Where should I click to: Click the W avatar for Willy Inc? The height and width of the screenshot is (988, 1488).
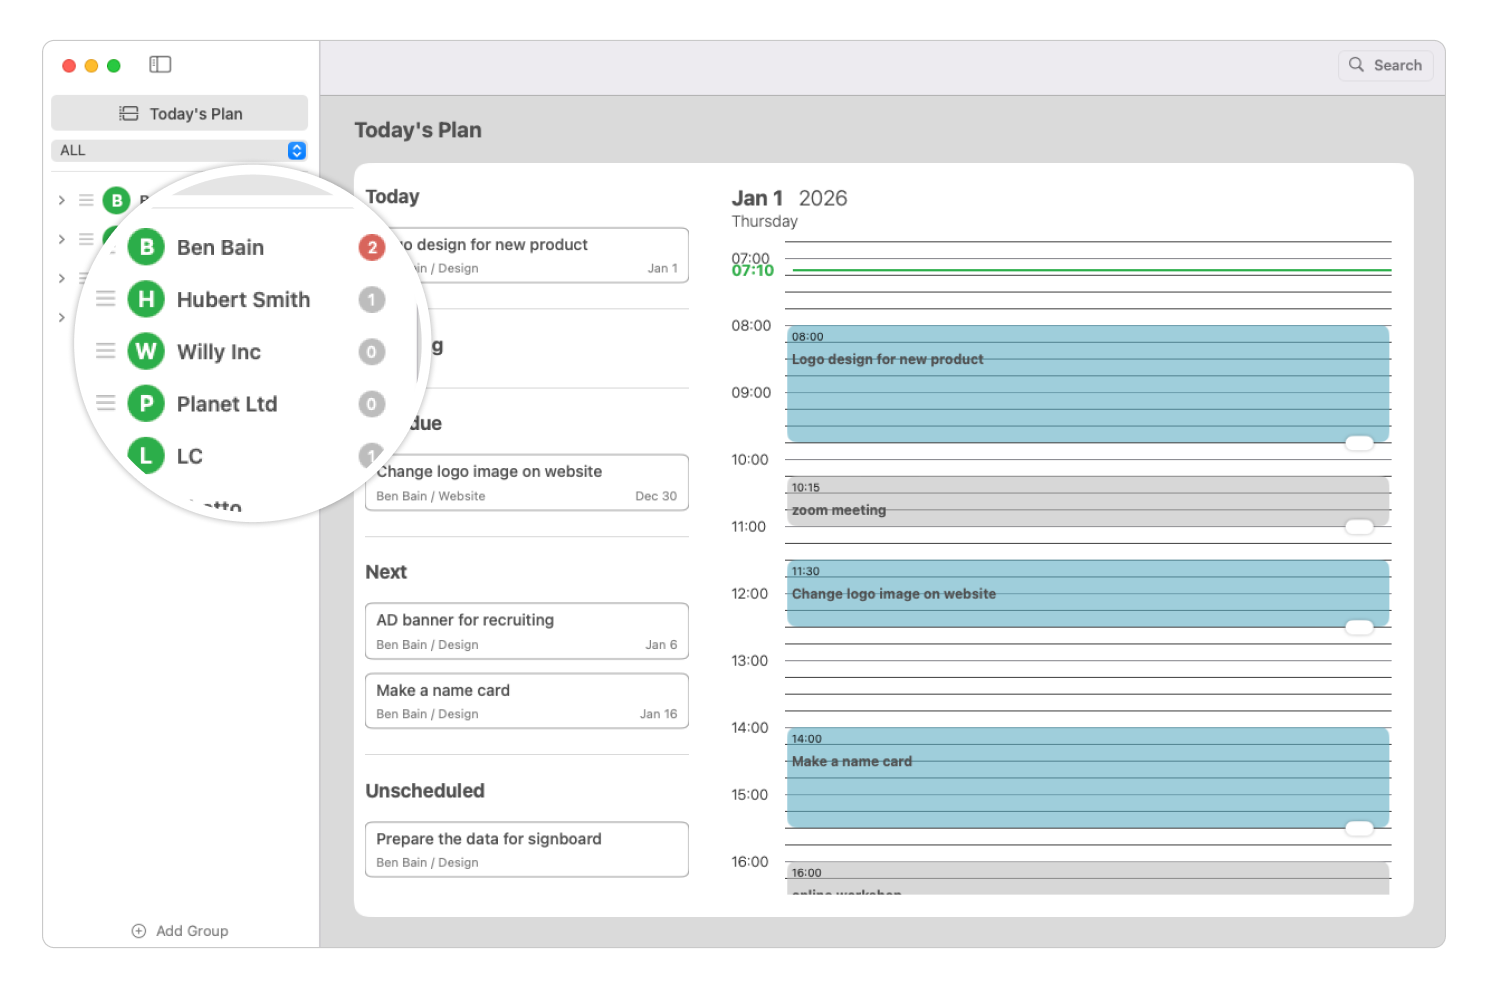146,351
